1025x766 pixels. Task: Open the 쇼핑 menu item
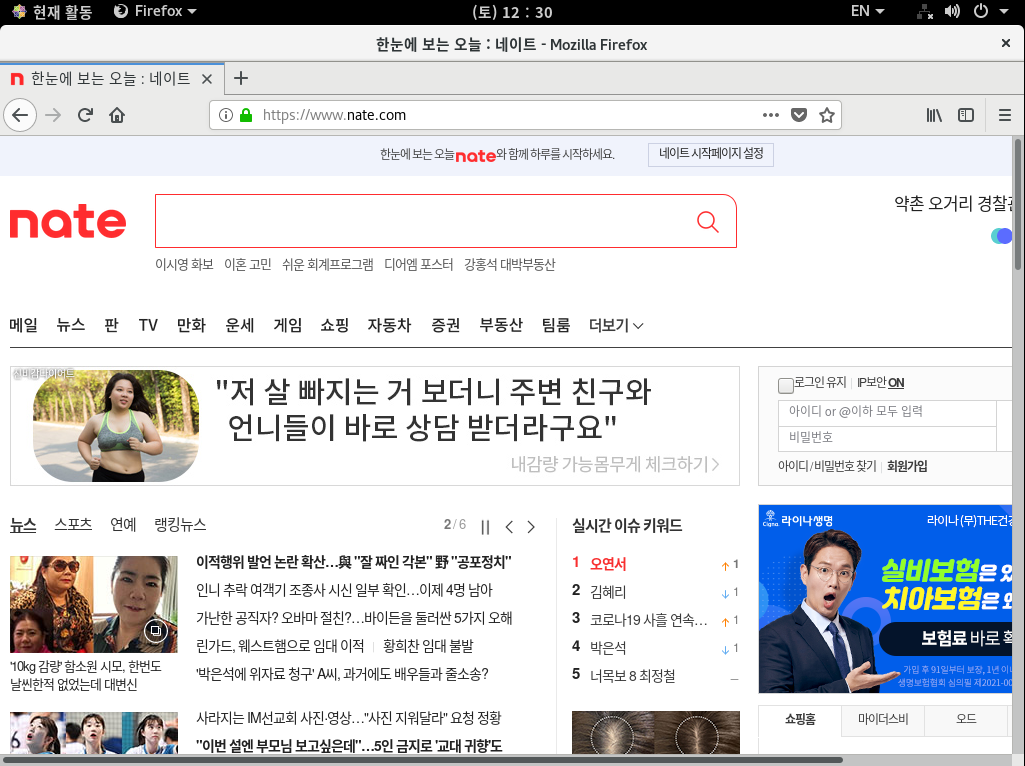pyautogui.click(x=335, y=325)
